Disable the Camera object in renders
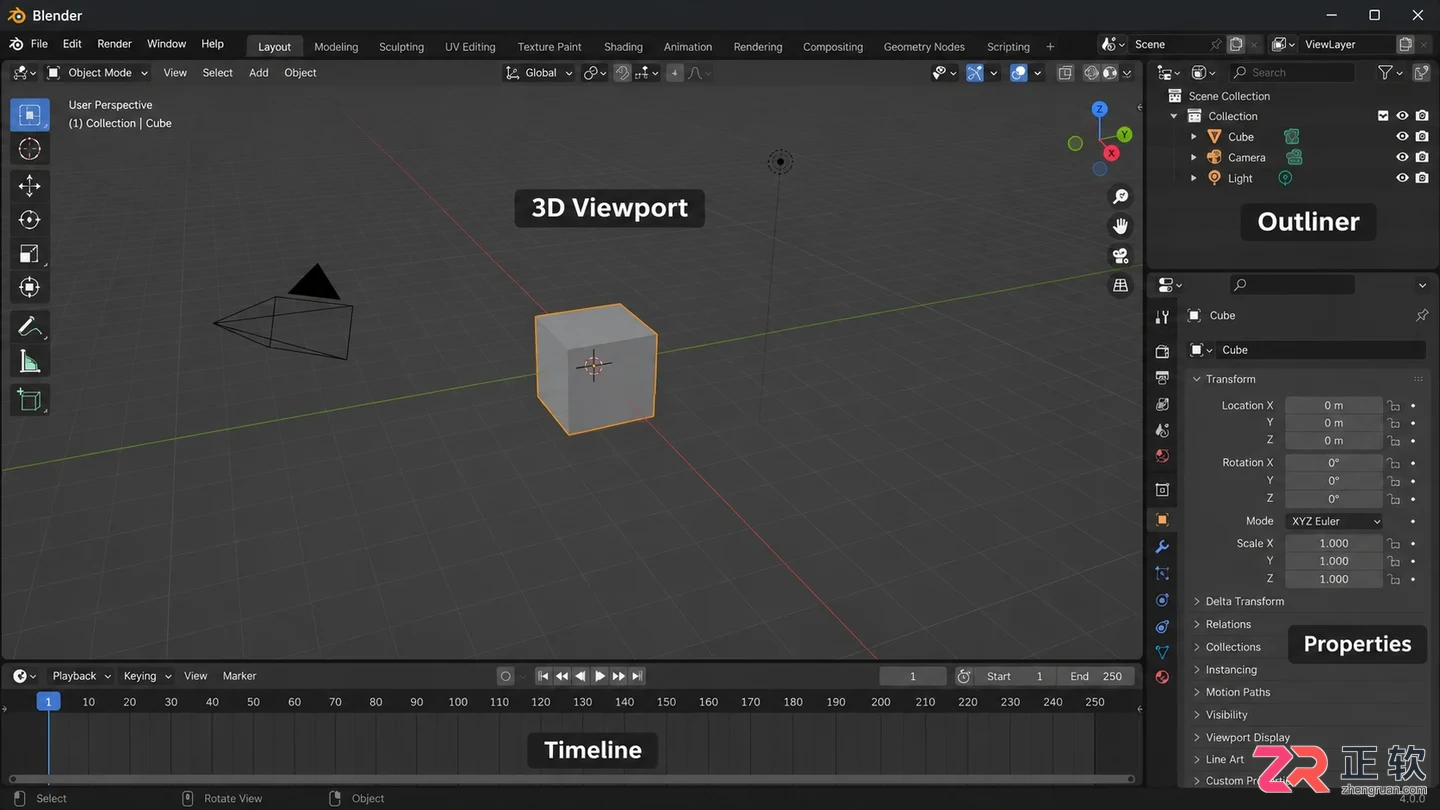The width and height of the screenshot is (1440, 810). click(x=1422, y=157)
